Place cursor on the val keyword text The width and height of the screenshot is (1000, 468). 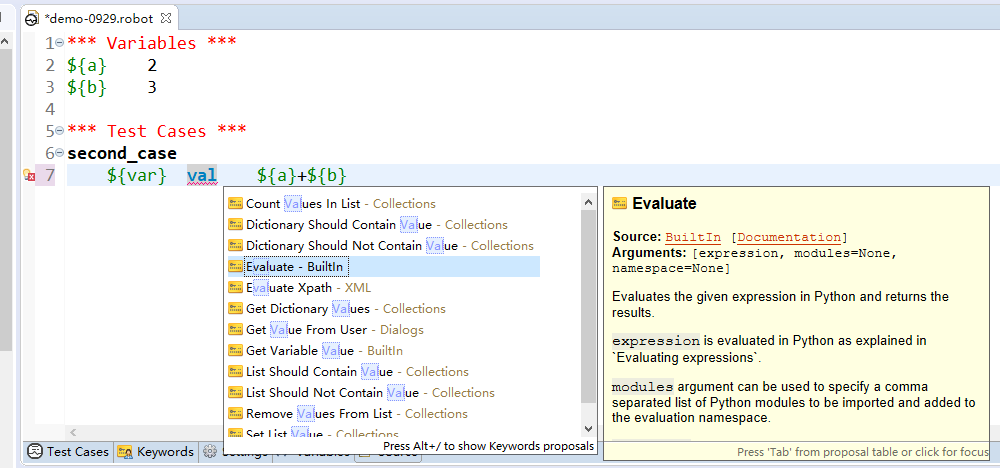[x=202, y=175]
